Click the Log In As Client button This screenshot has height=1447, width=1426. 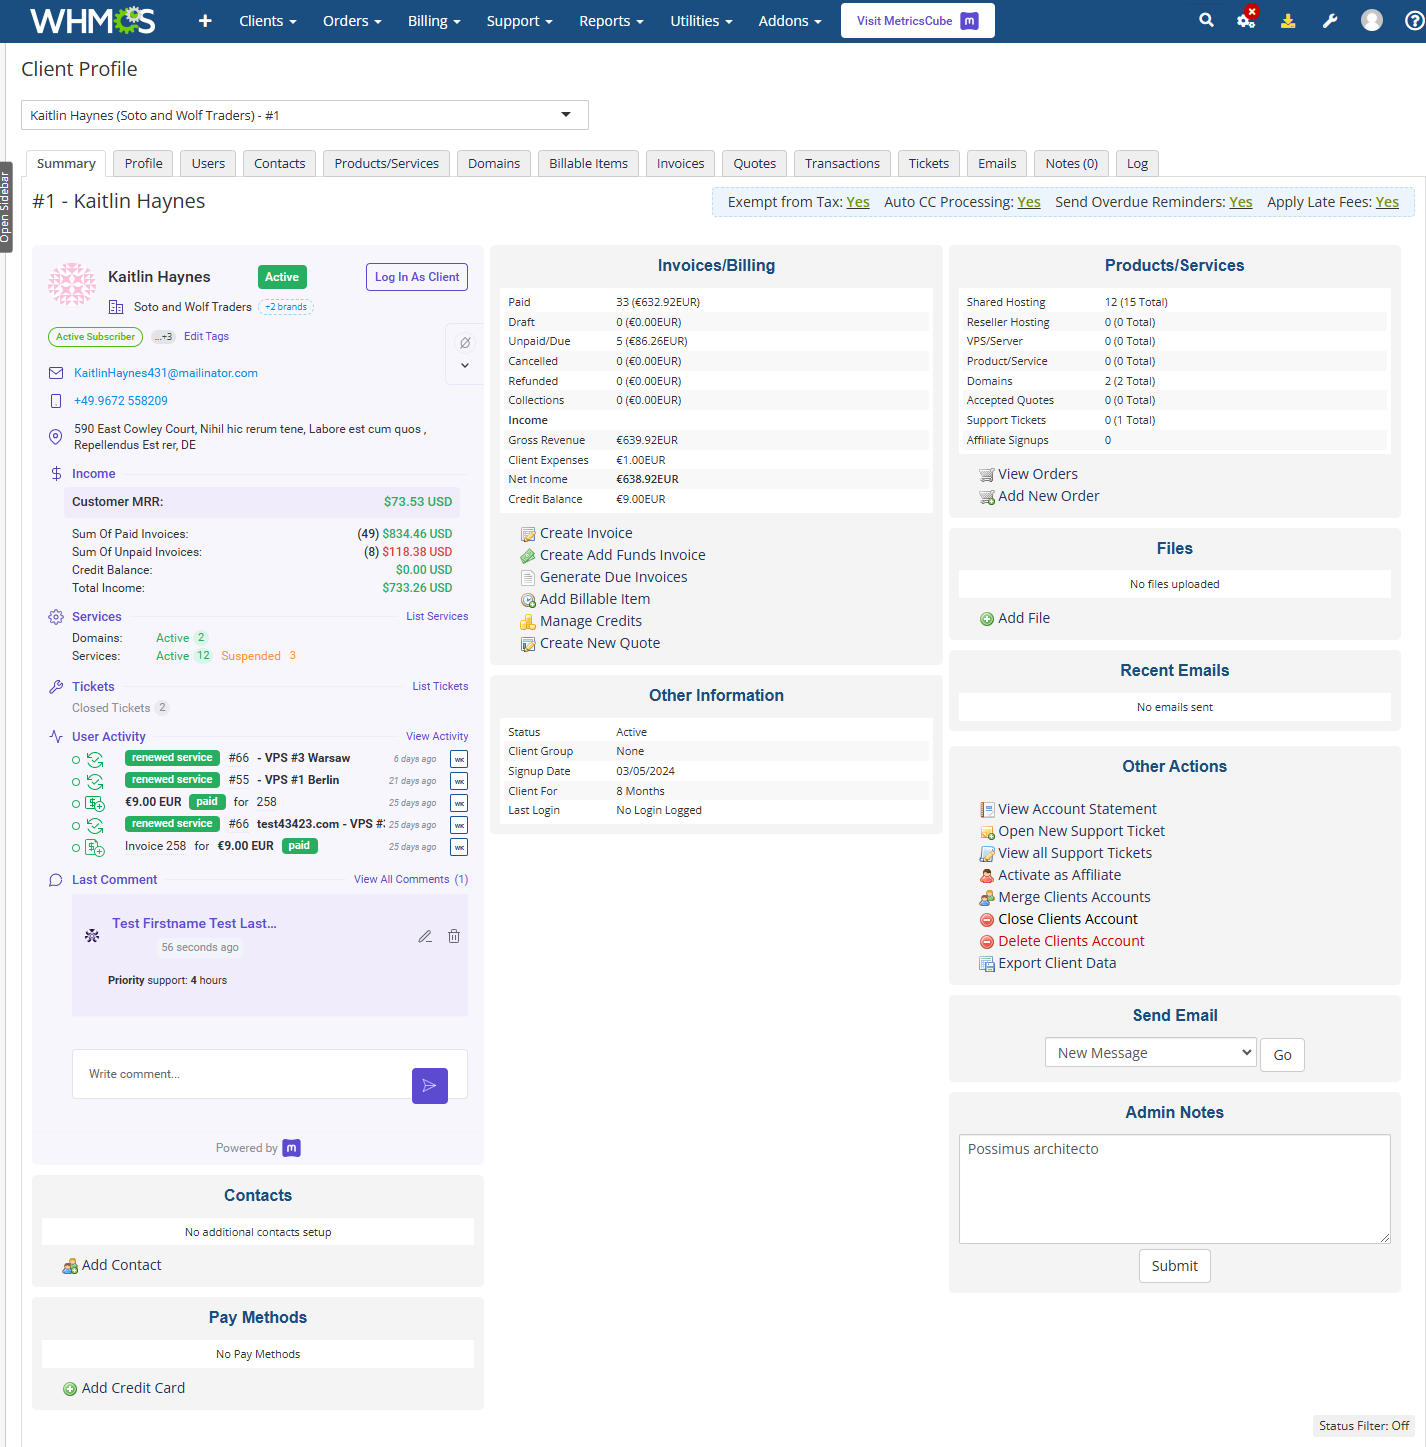[x=417, y=277]
